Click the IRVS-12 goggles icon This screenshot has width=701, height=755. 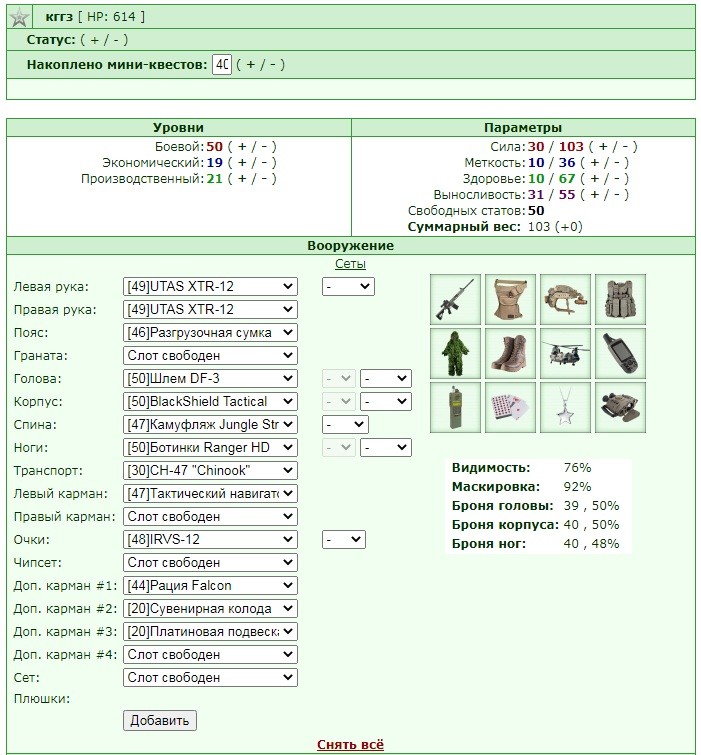coord(620,407)
